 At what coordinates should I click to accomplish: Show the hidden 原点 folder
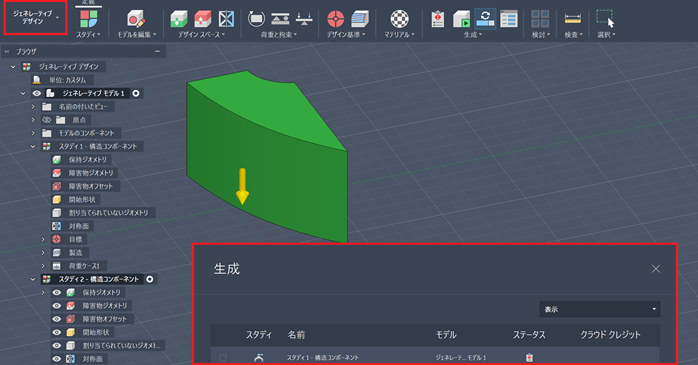(46, 120)
